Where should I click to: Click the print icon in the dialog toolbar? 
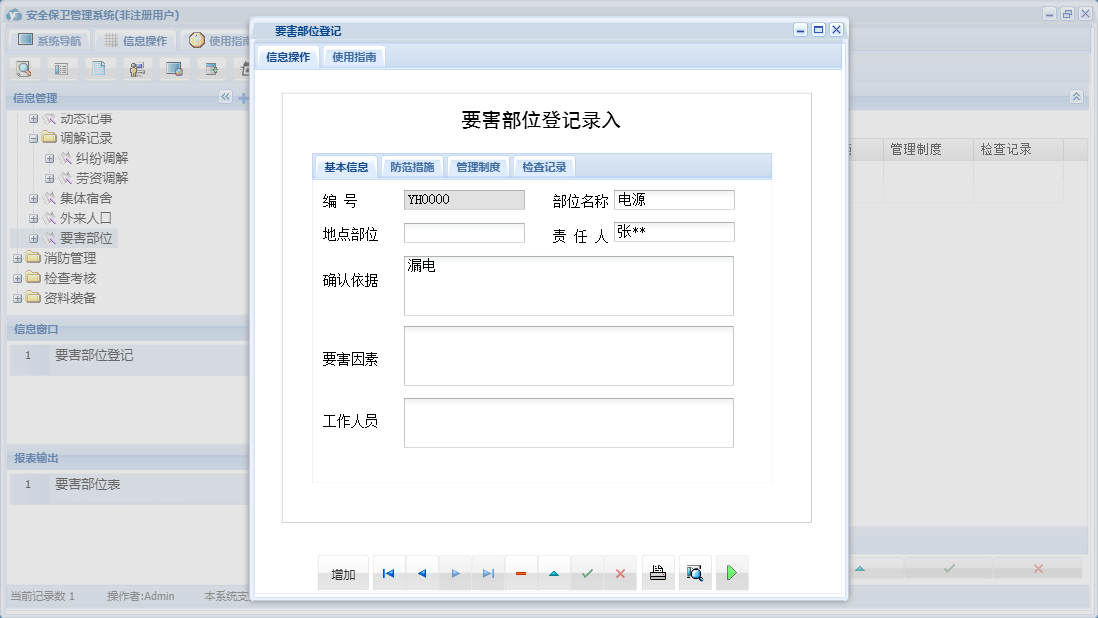tap(658, 573)
